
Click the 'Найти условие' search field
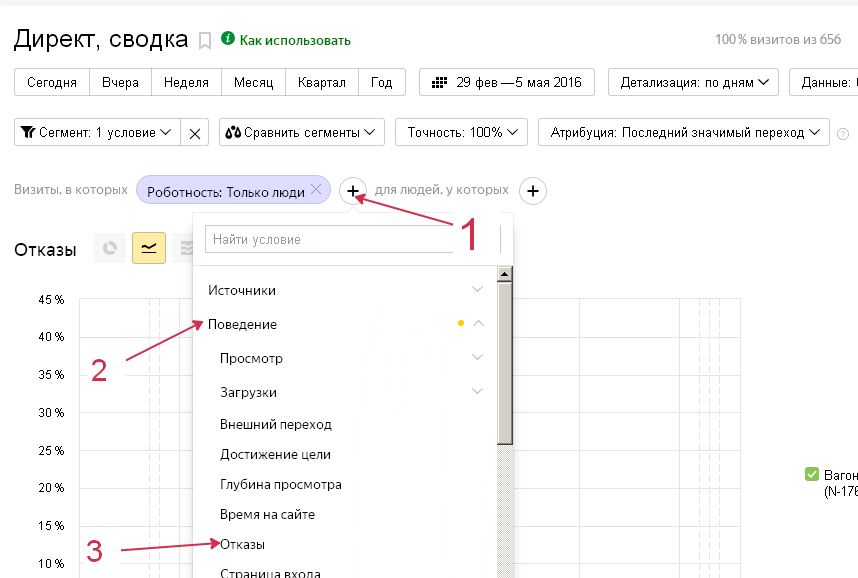click(330, 240)
